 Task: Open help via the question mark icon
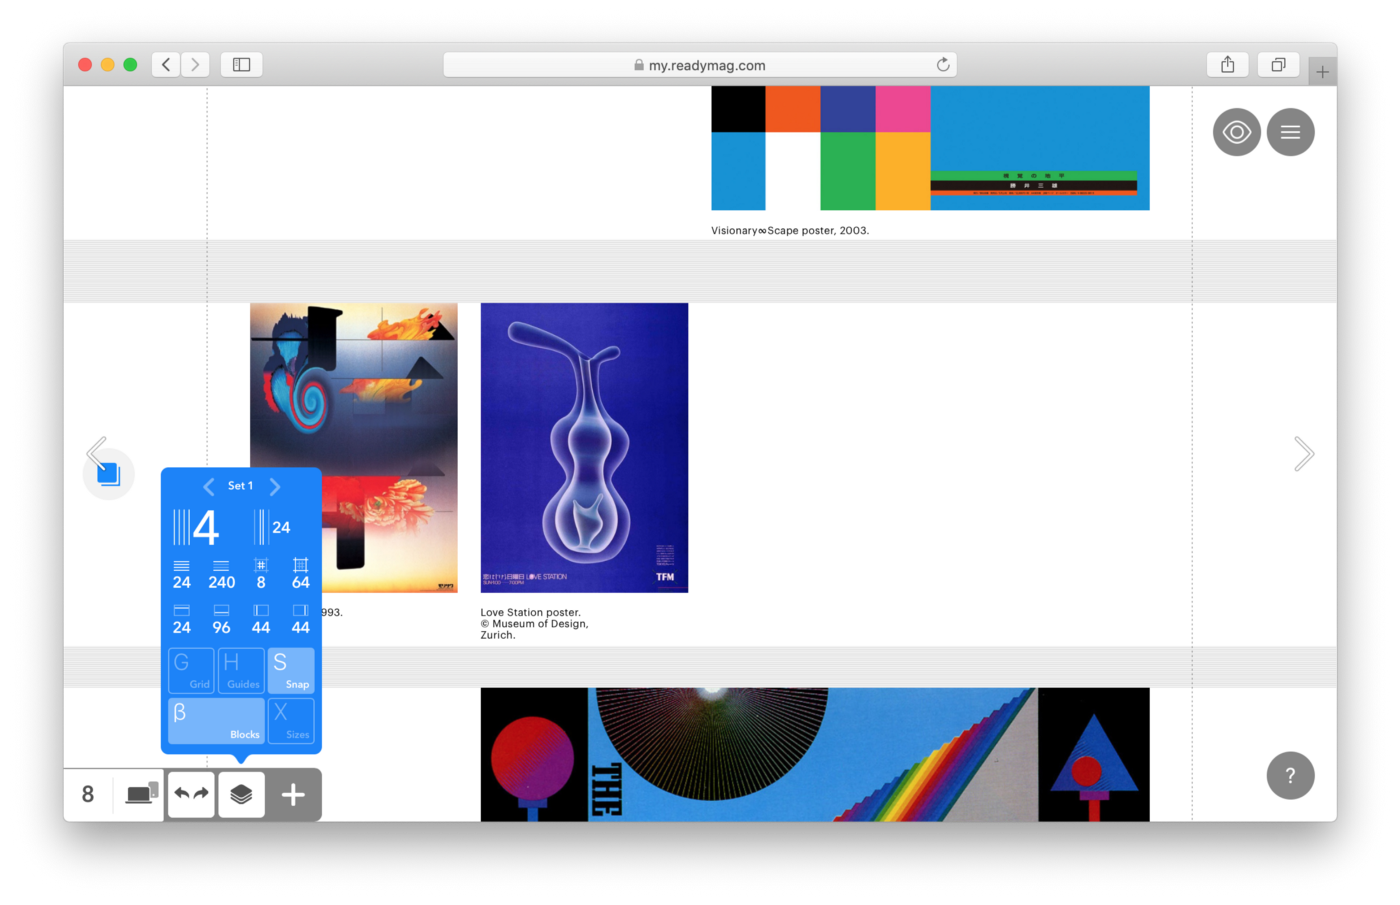[x=1290, y=775]
